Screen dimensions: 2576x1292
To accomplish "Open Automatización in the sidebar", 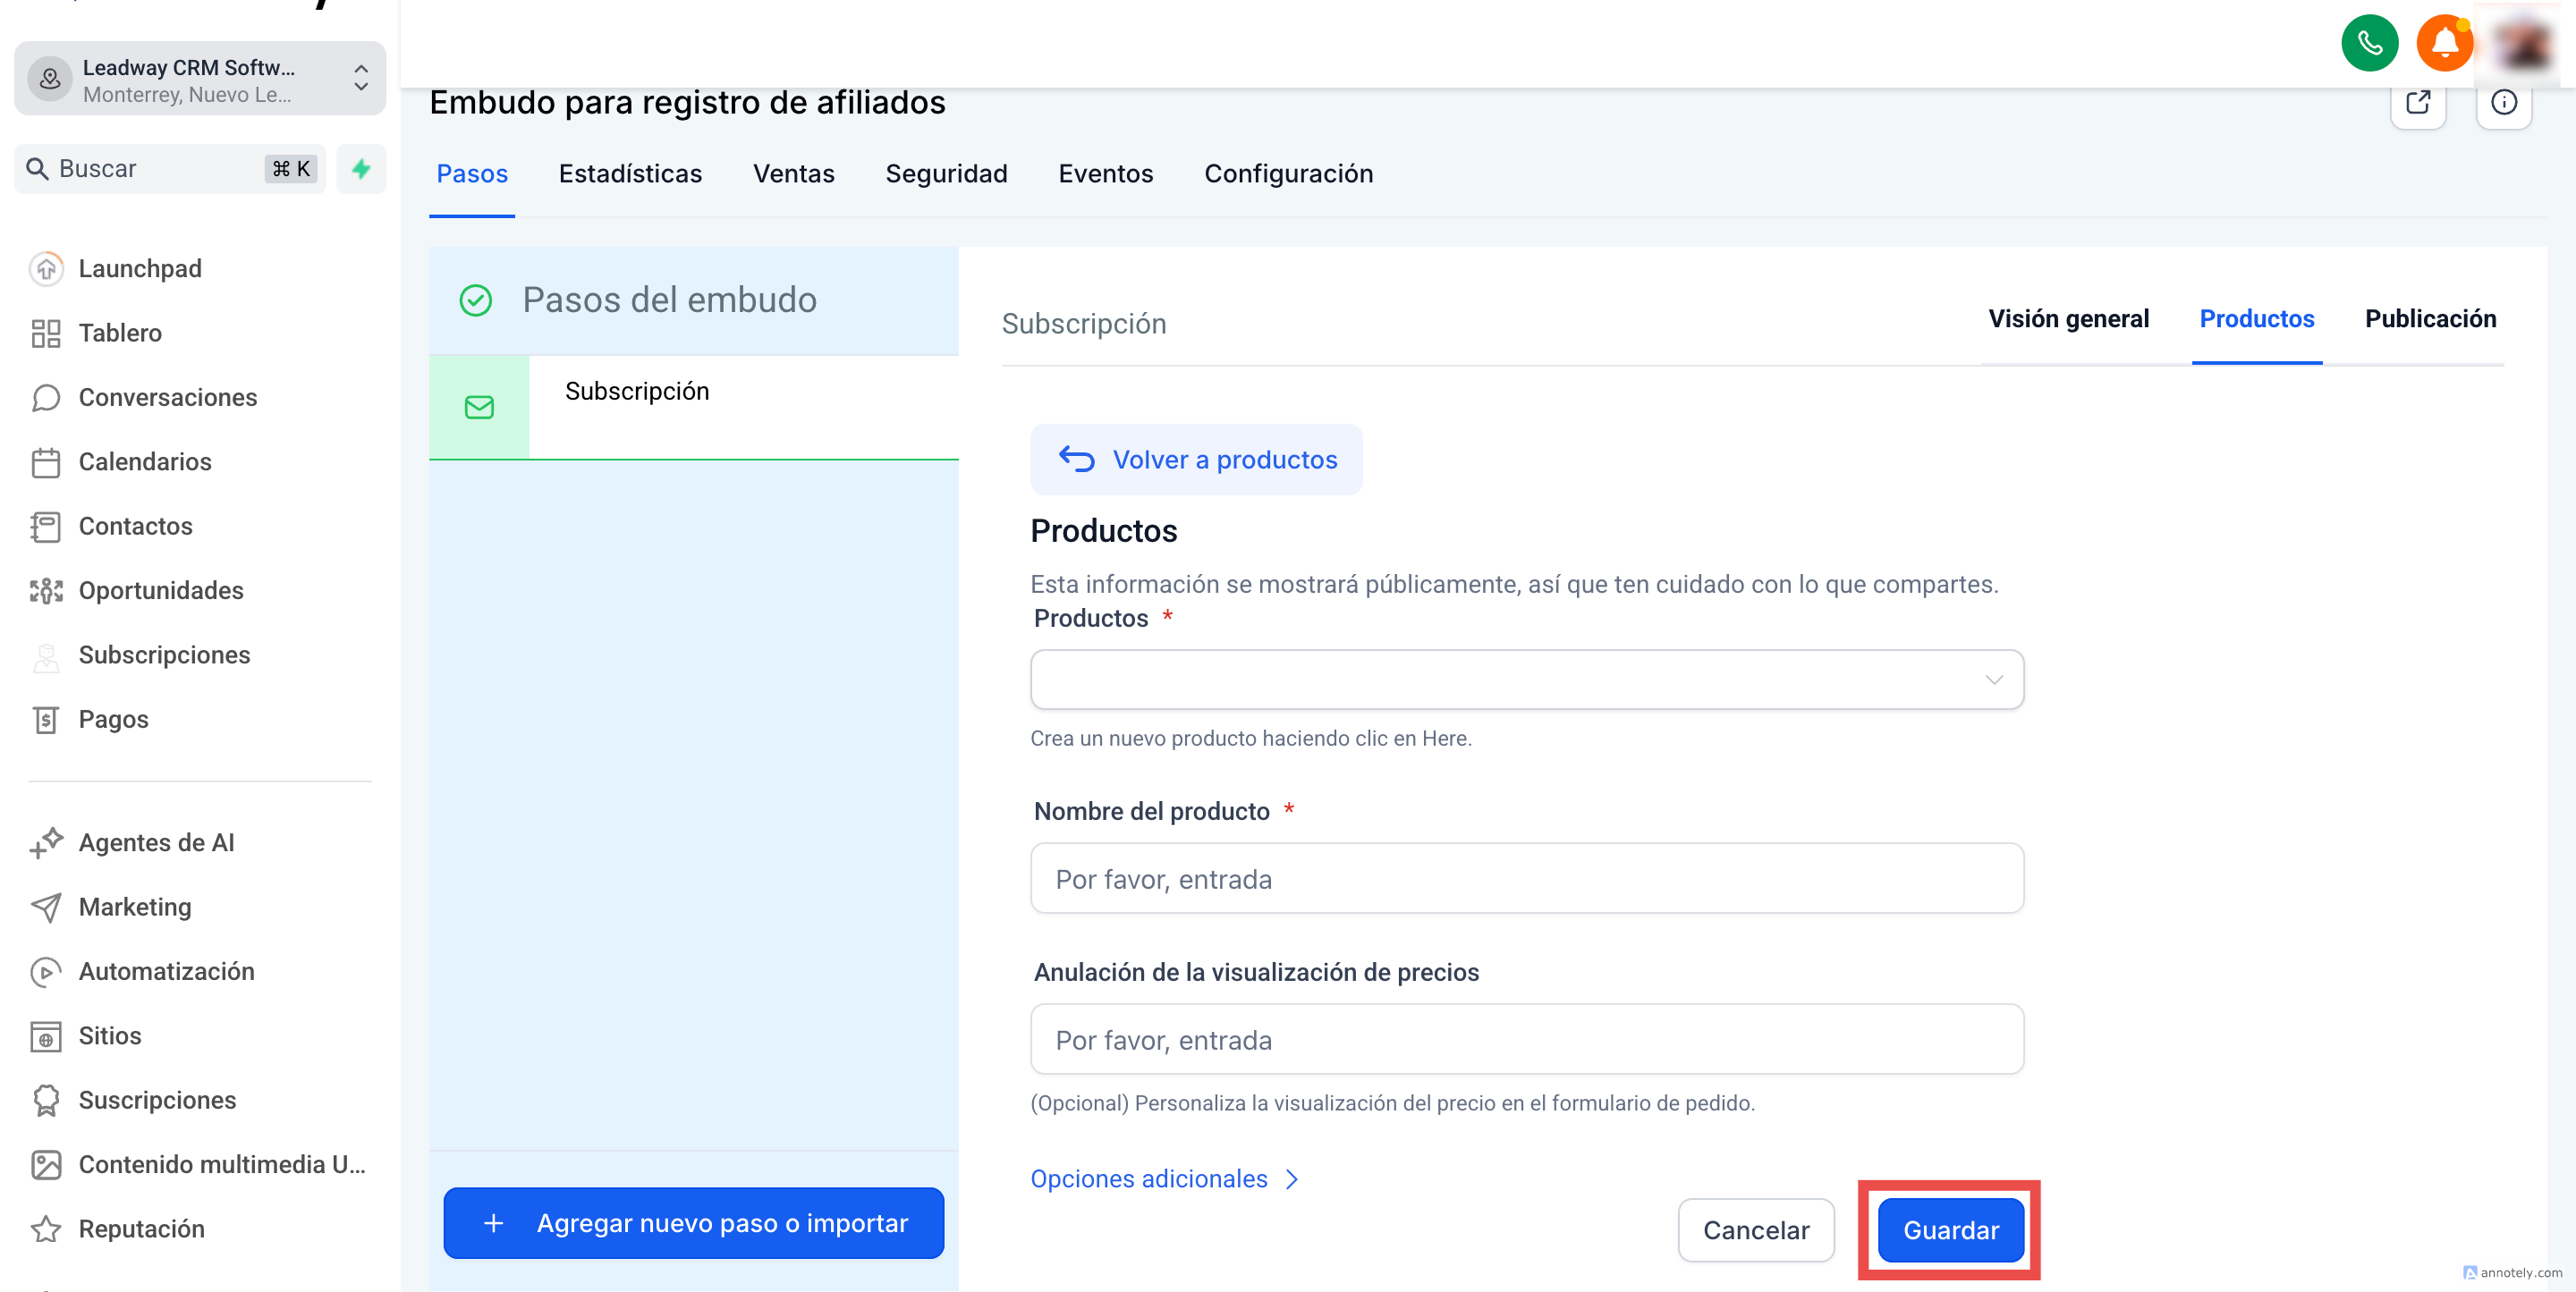I will tap(166, 971).
